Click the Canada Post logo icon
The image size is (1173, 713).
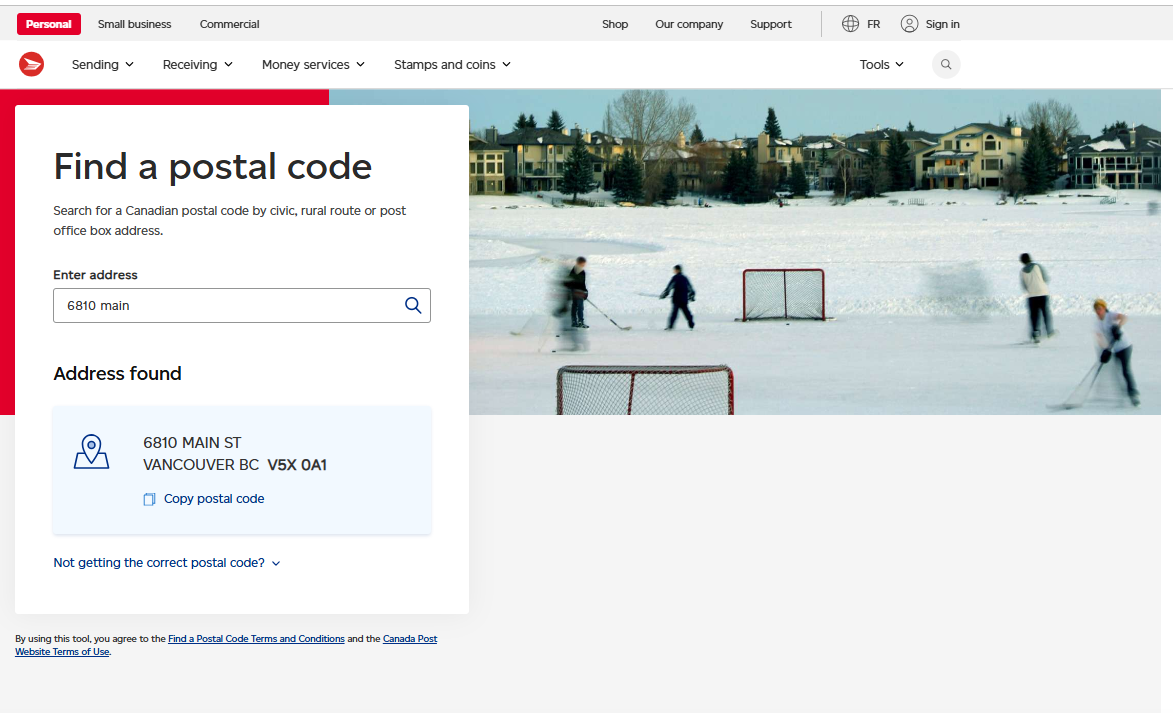coord(31,64)
